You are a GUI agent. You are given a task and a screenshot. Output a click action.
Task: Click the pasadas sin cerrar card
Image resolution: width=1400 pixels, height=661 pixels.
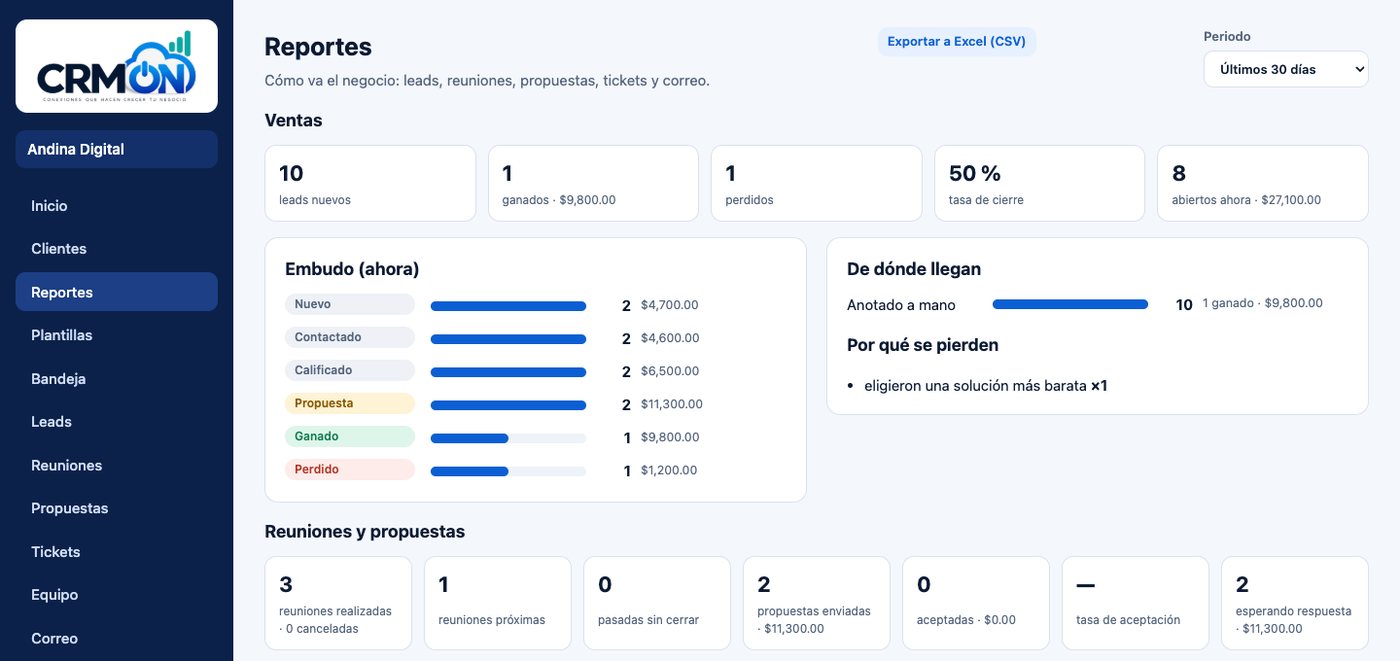(657, 603)
